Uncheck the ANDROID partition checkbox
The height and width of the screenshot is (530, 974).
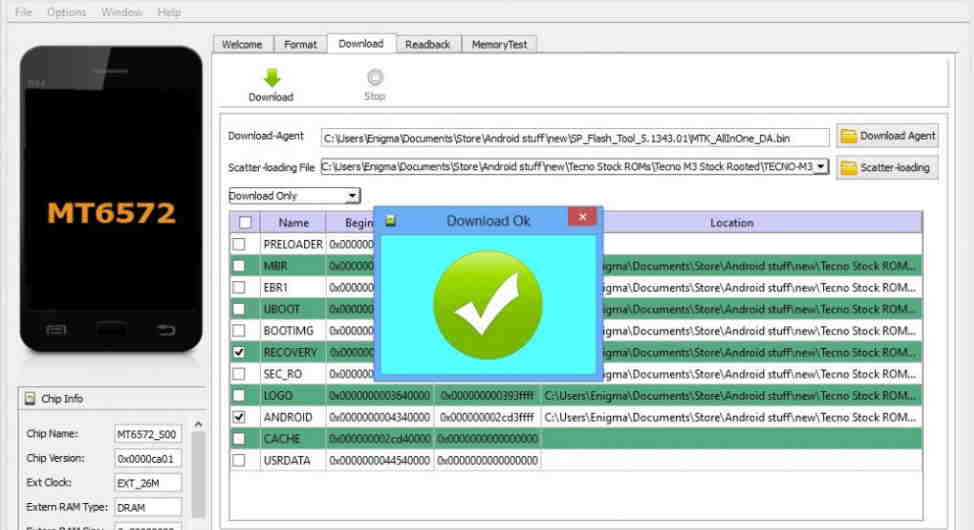pos(239,417)
